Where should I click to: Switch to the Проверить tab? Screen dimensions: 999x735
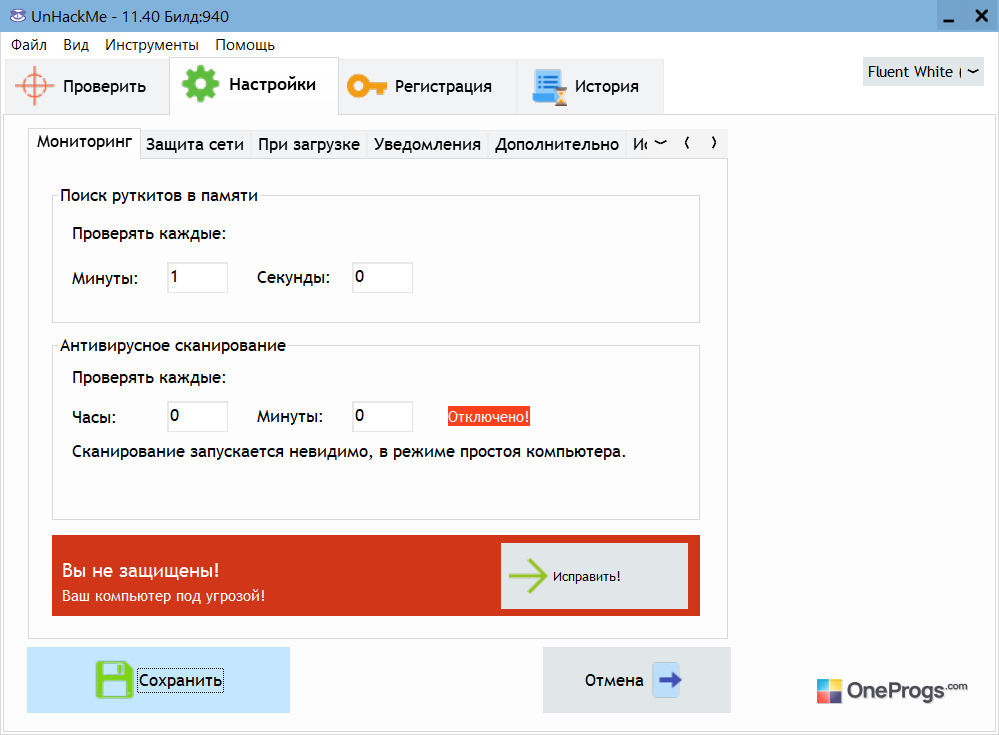87,87
